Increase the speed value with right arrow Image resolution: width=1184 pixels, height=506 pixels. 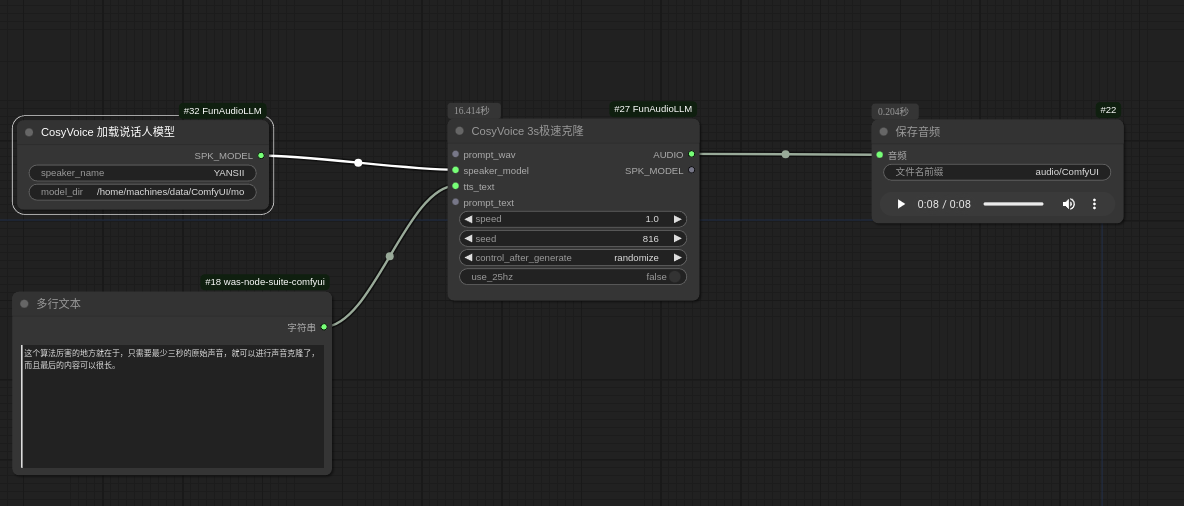click(677, 219)
